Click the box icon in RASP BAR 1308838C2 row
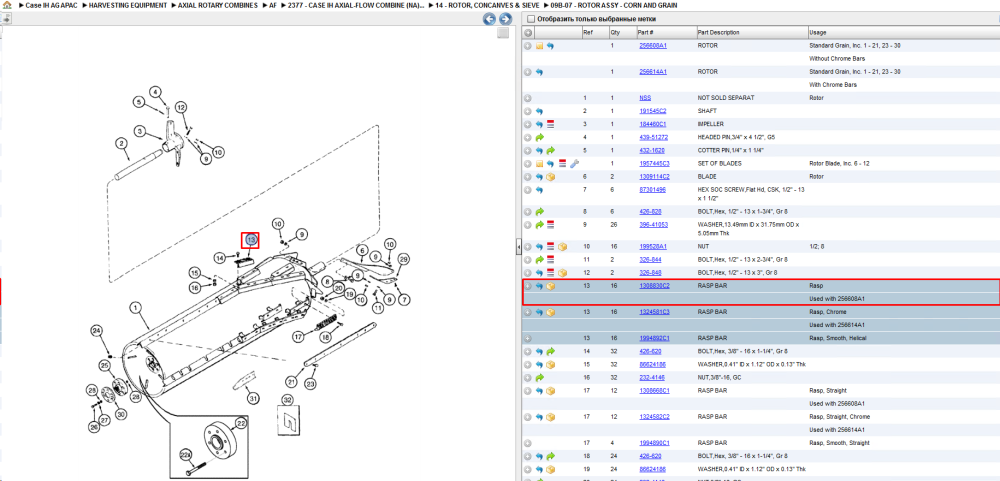 pyautogui.click(x=550, y=286)
